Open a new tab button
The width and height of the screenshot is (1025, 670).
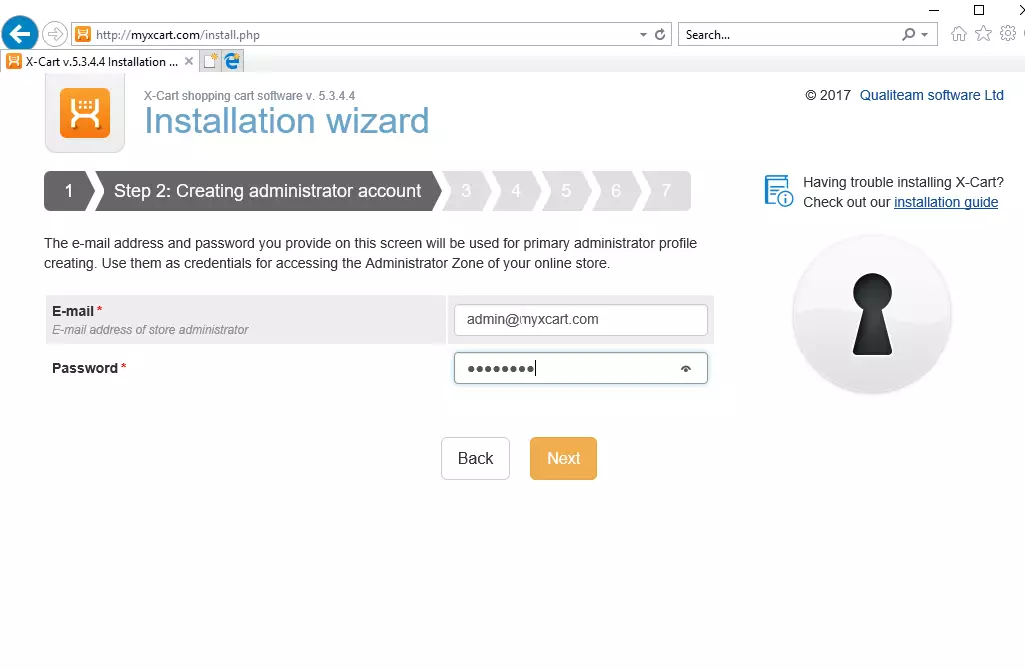coord(210,61)
